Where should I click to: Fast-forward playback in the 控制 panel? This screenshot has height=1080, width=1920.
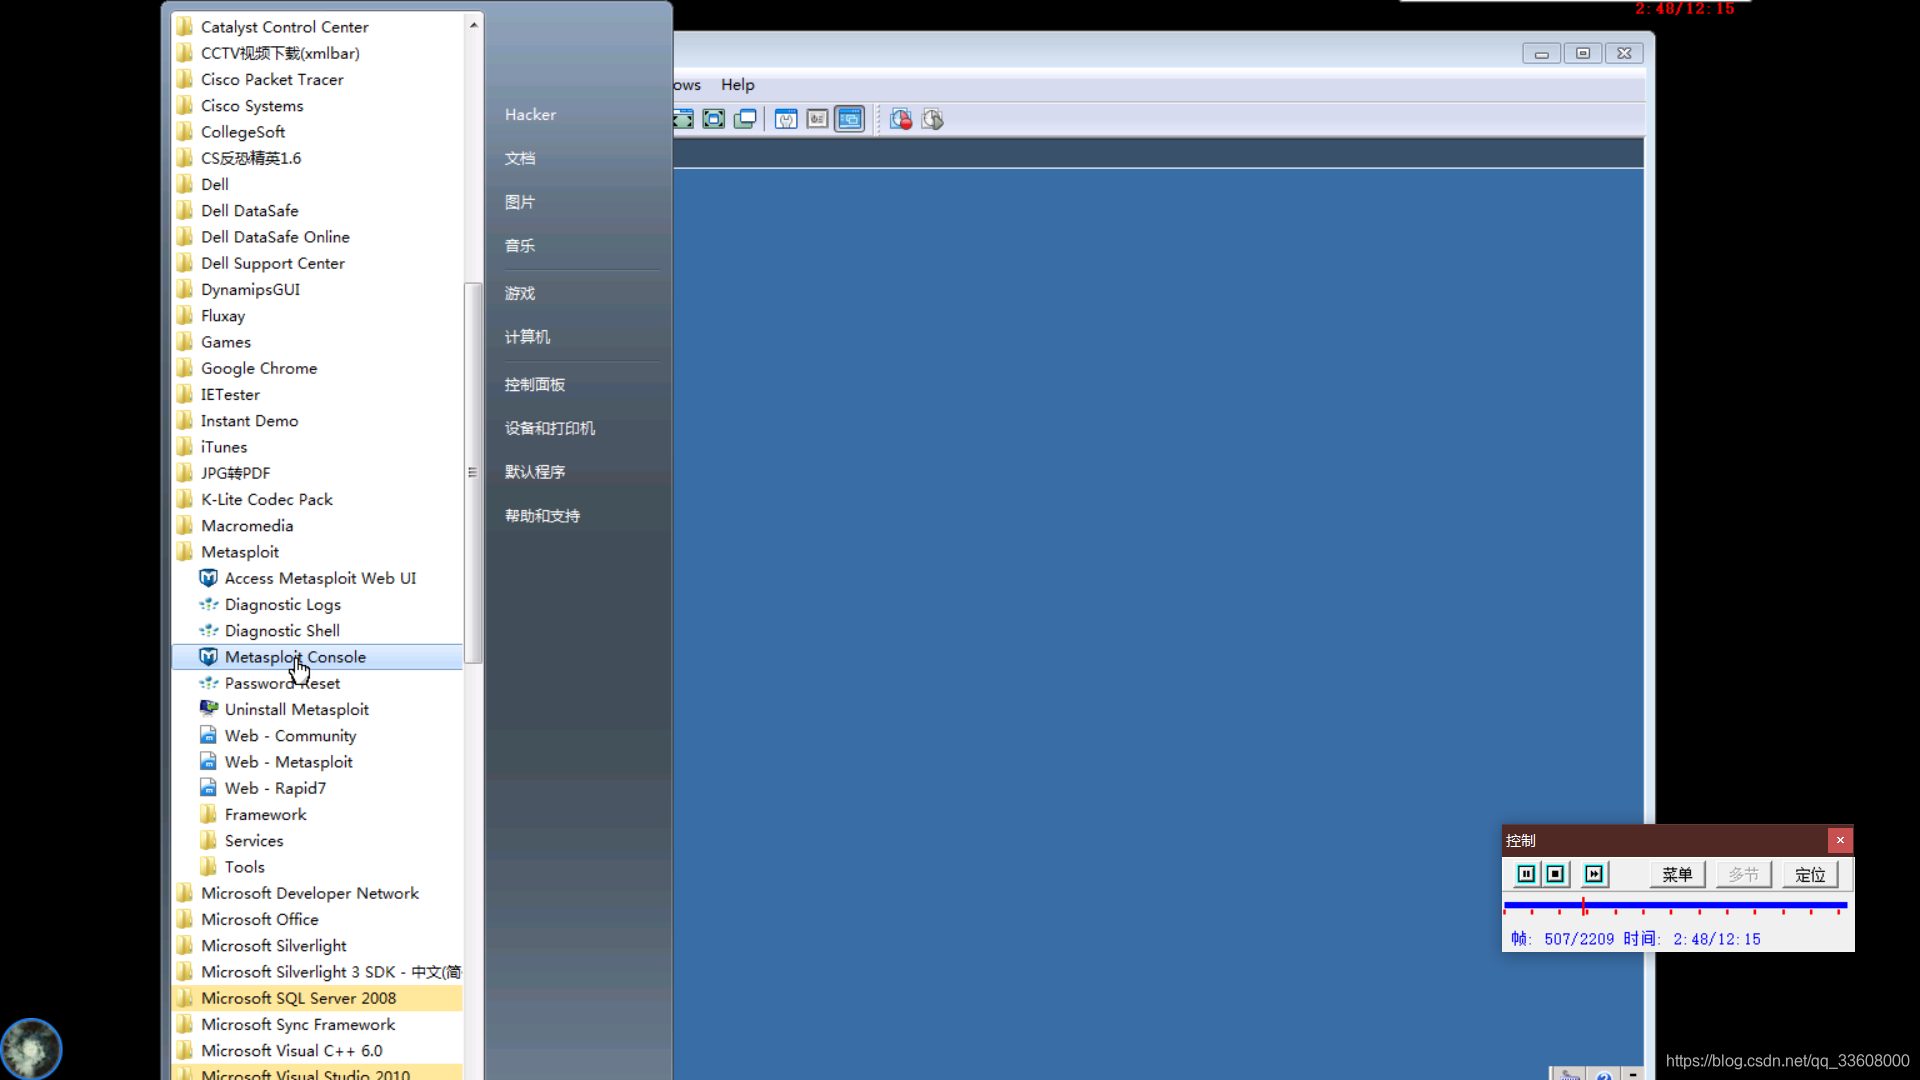coord(1594,874)
